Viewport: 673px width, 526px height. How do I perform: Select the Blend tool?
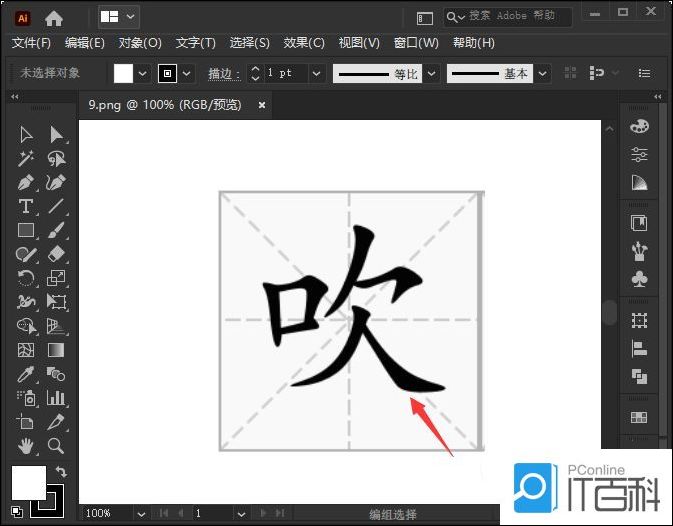pyautogui.click(x=56, y=374)
